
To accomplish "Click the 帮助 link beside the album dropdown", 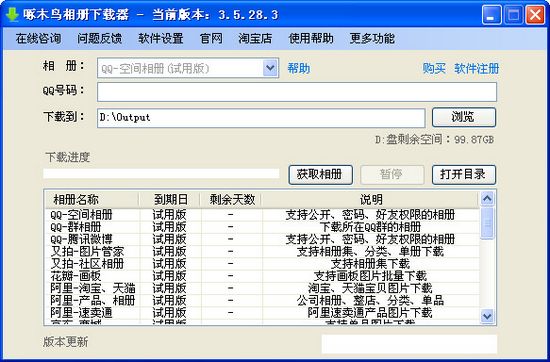I will [299, 68].
